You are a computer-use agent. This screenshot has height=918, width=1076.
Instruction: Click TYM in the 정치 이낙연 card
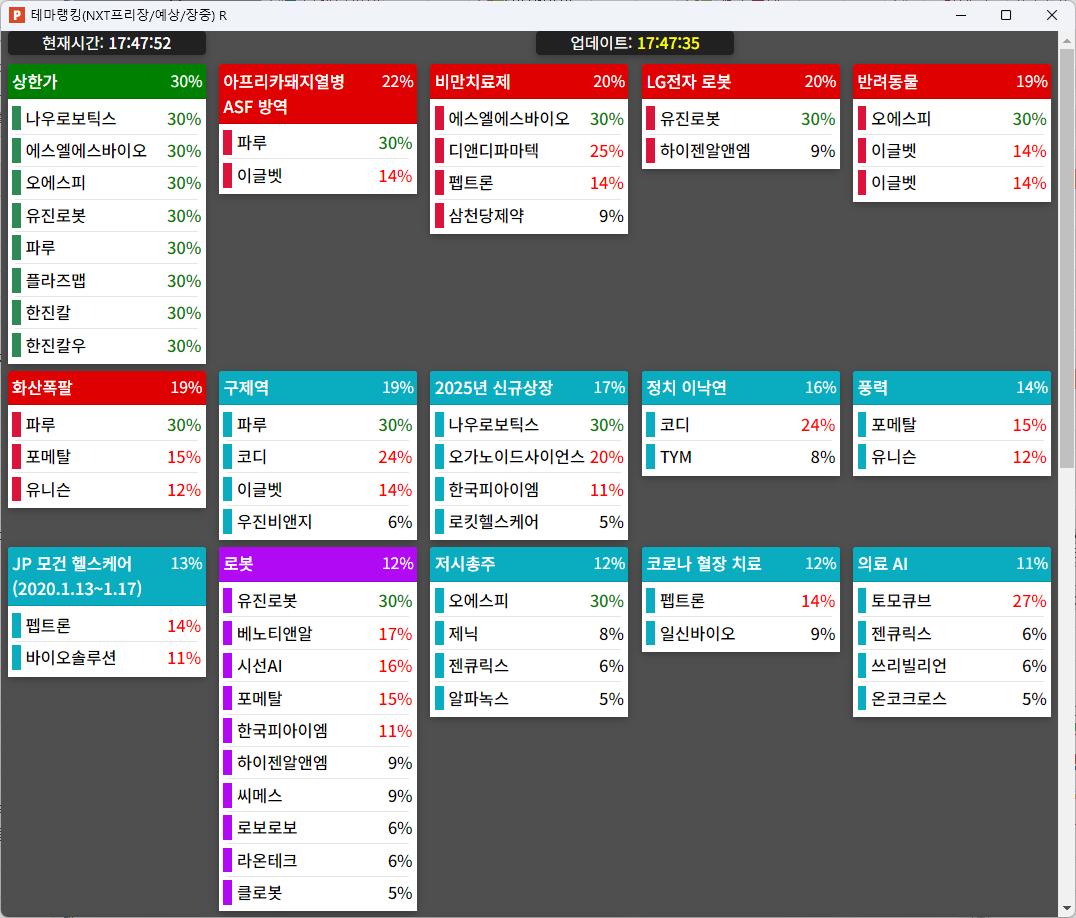(x=741, y=457)
